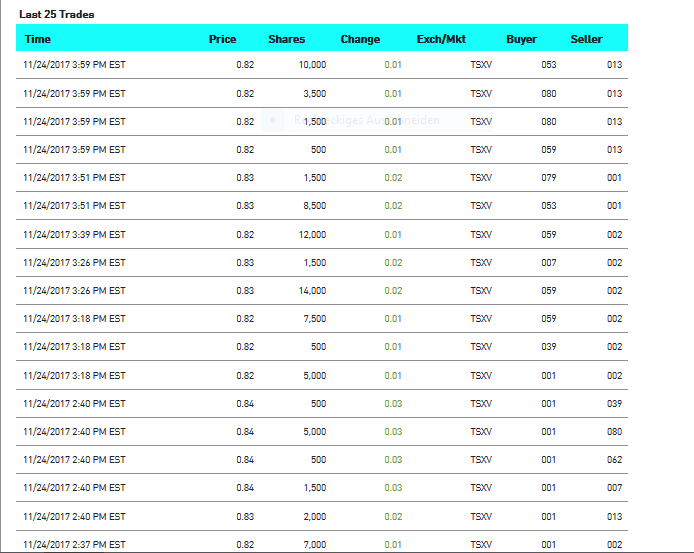
Task: Click buyer 053 in the 8,500-share row
Action: pyautogui.click(x=549, y=206)
